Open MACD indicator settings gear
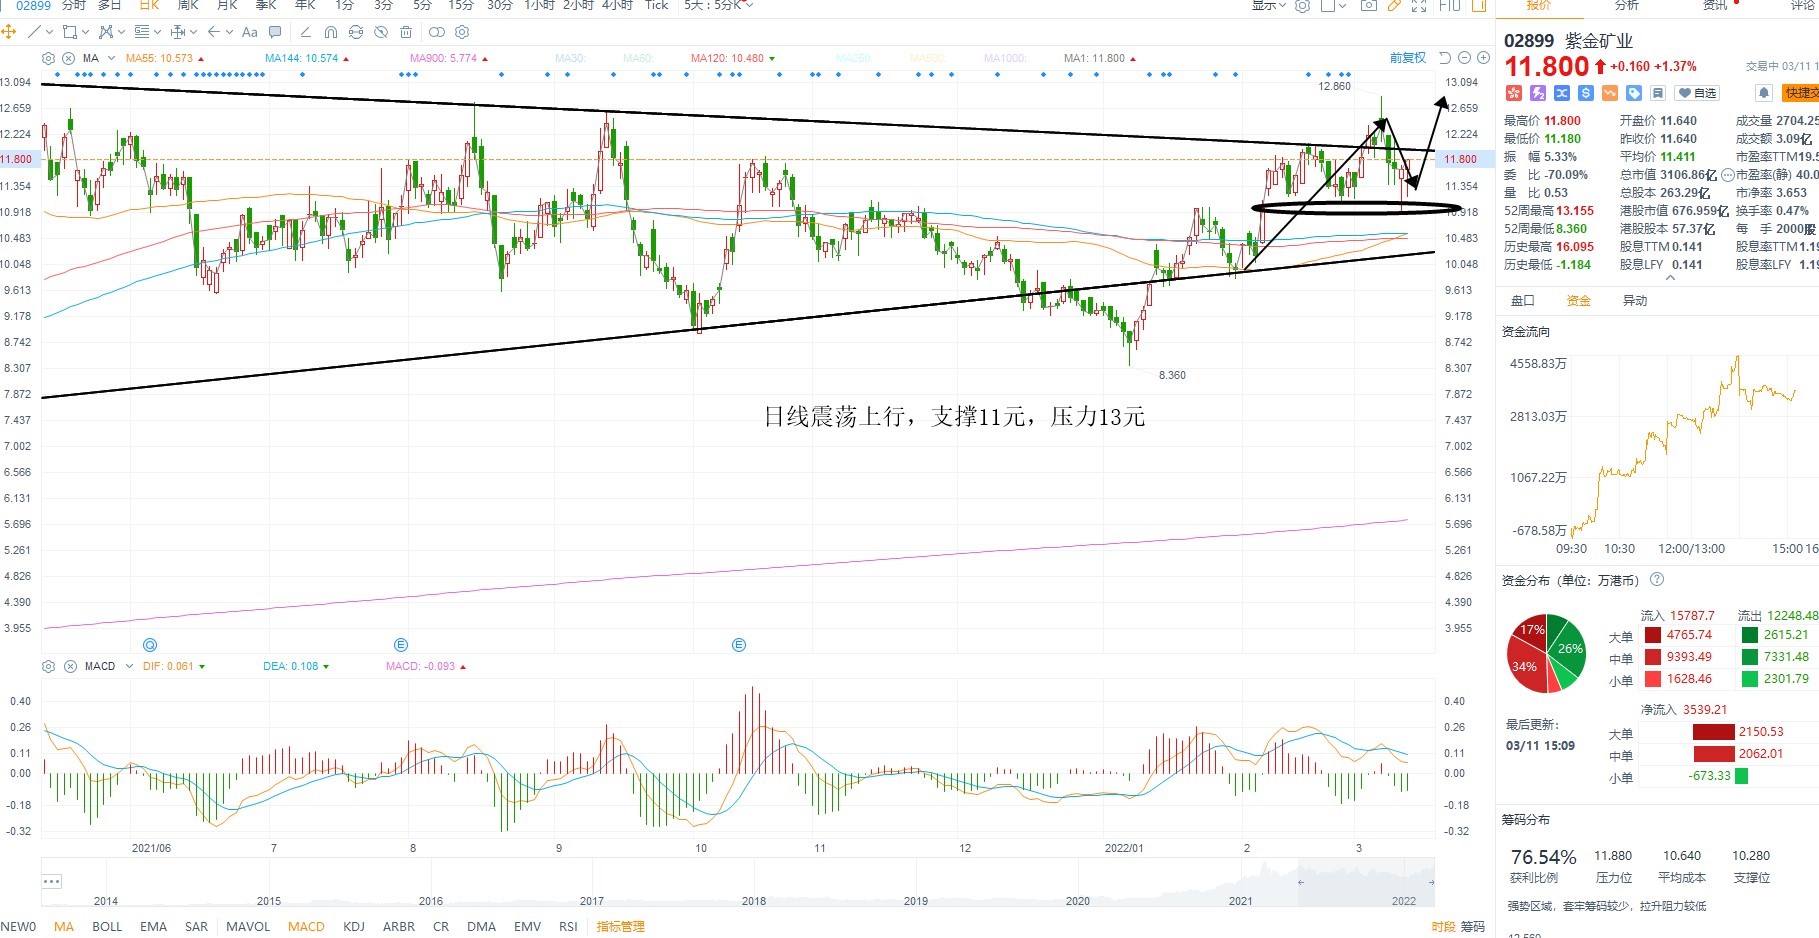 48,666
